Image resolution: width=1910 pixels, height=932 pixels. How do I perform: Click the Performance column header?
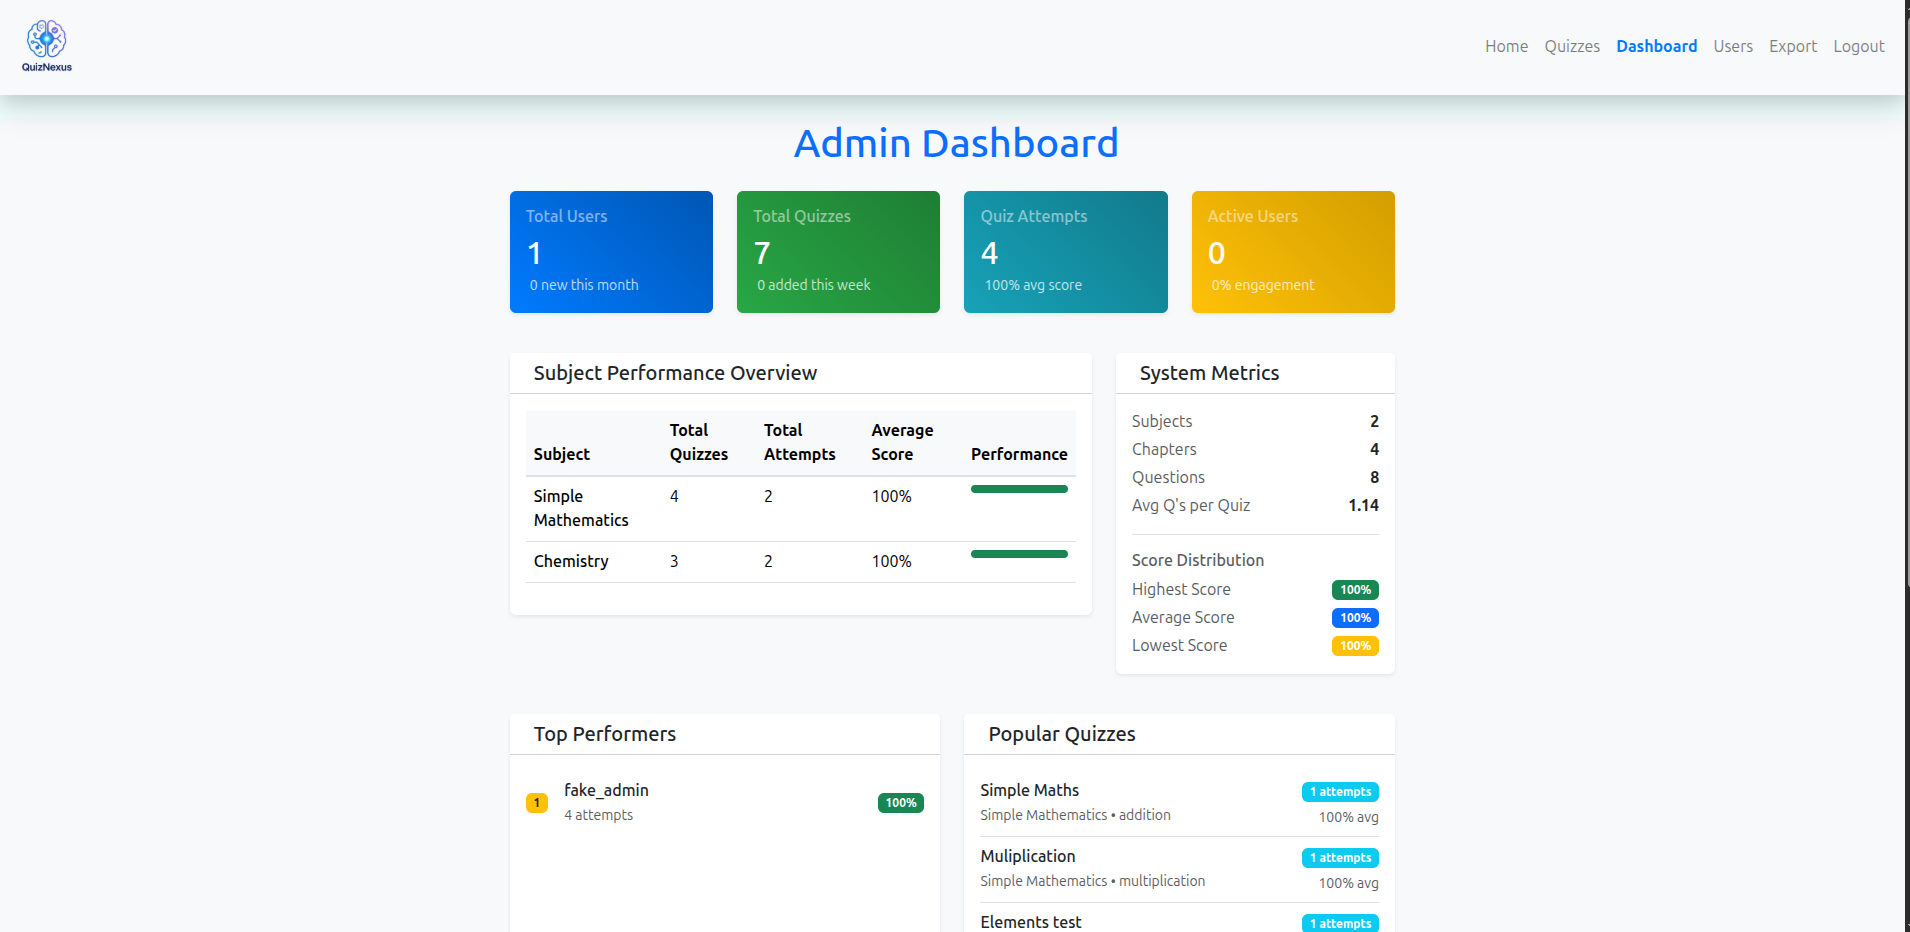coord(1019,454)
